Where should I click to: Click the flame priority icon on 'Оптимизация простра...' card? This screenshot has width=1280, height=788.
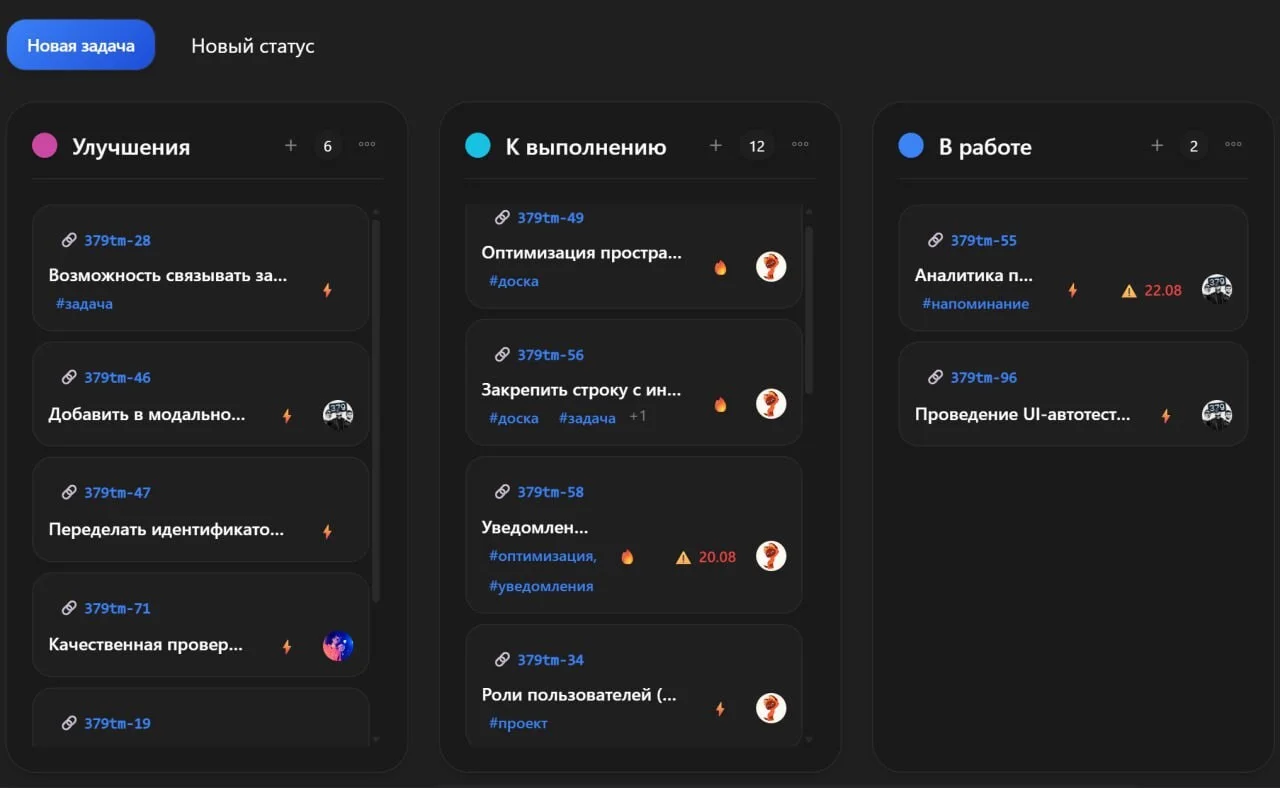[x=720, y=267]
